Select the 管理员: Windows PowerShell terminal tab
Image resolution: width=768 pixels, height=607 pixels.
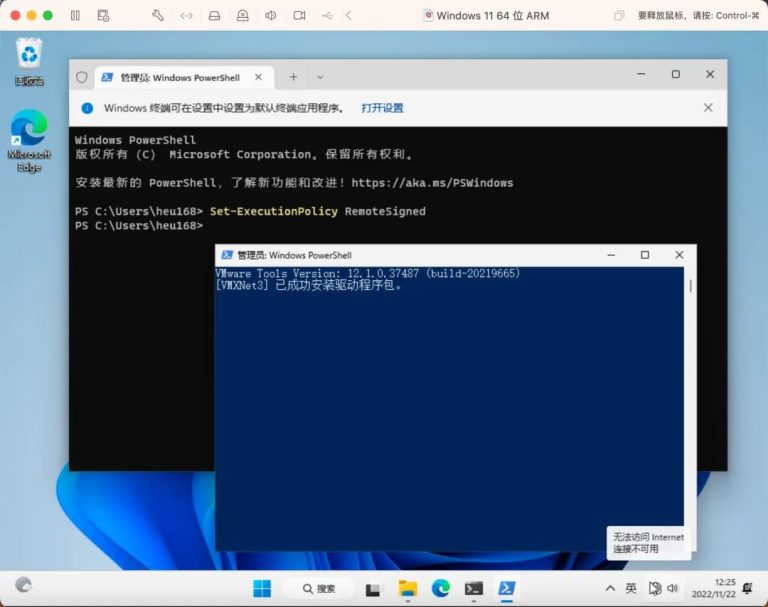point(180,77)
